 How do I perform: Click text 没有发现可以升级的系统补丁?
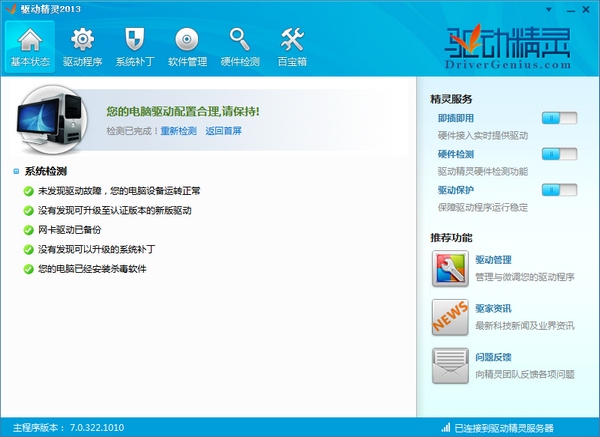point(96,249)
